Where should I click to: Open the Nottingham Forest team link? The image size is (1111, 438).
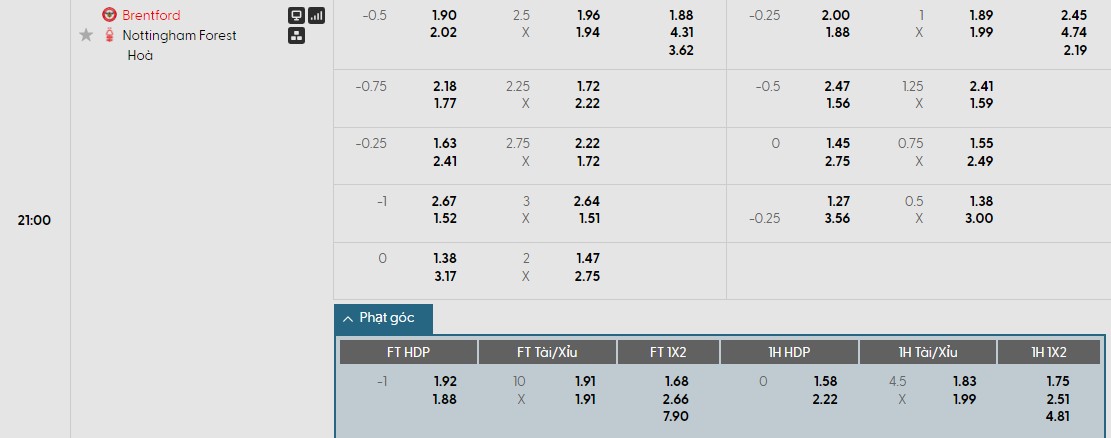[179, 35]
